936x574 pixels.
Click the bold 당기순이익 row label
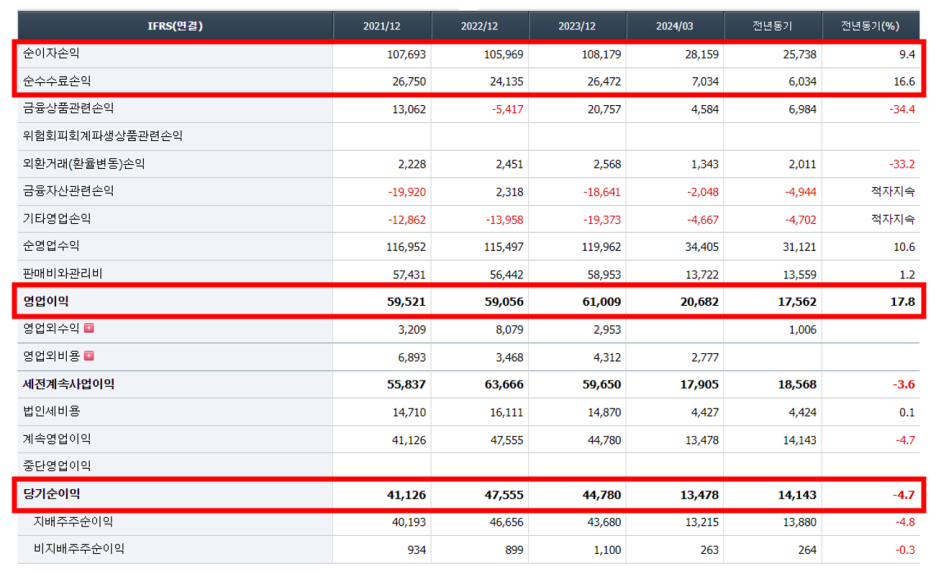pos(51,494)
